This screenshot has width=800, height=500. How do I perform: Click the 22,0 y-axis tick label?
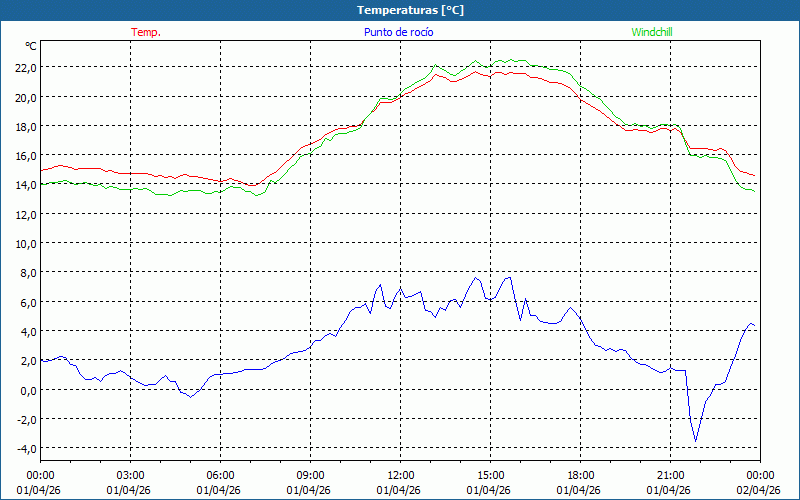click(25, 68)
